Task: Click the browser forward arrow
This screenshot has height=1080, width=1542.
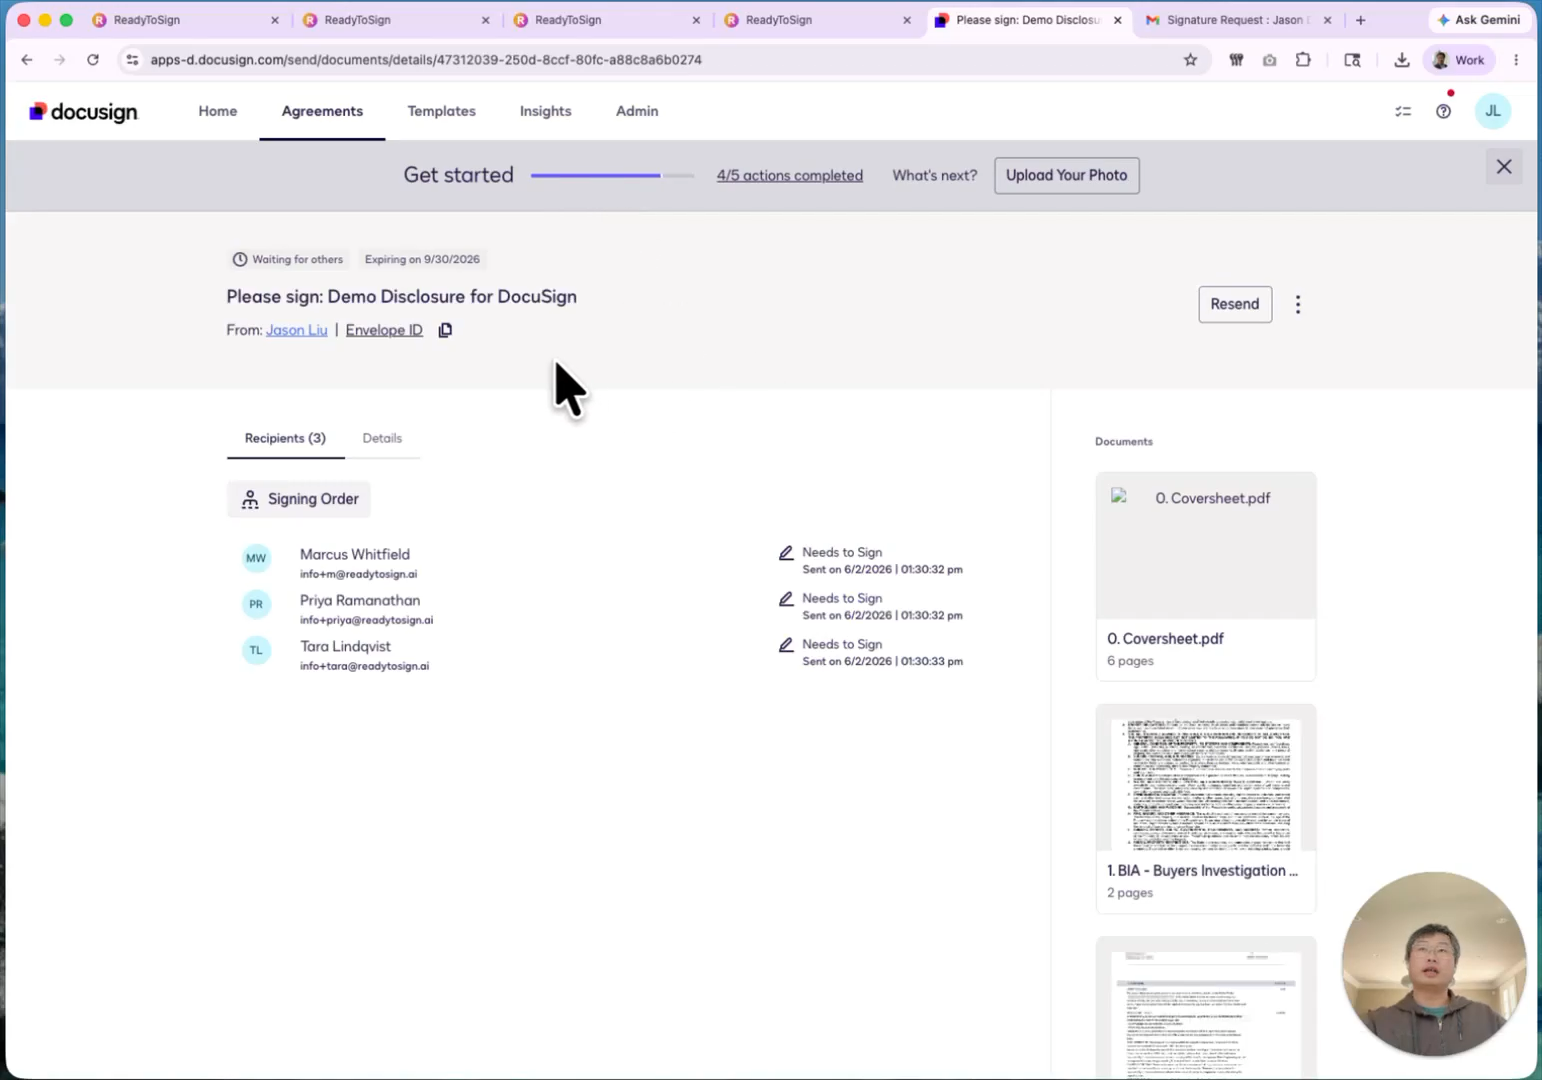Action: tap(60, 60)
